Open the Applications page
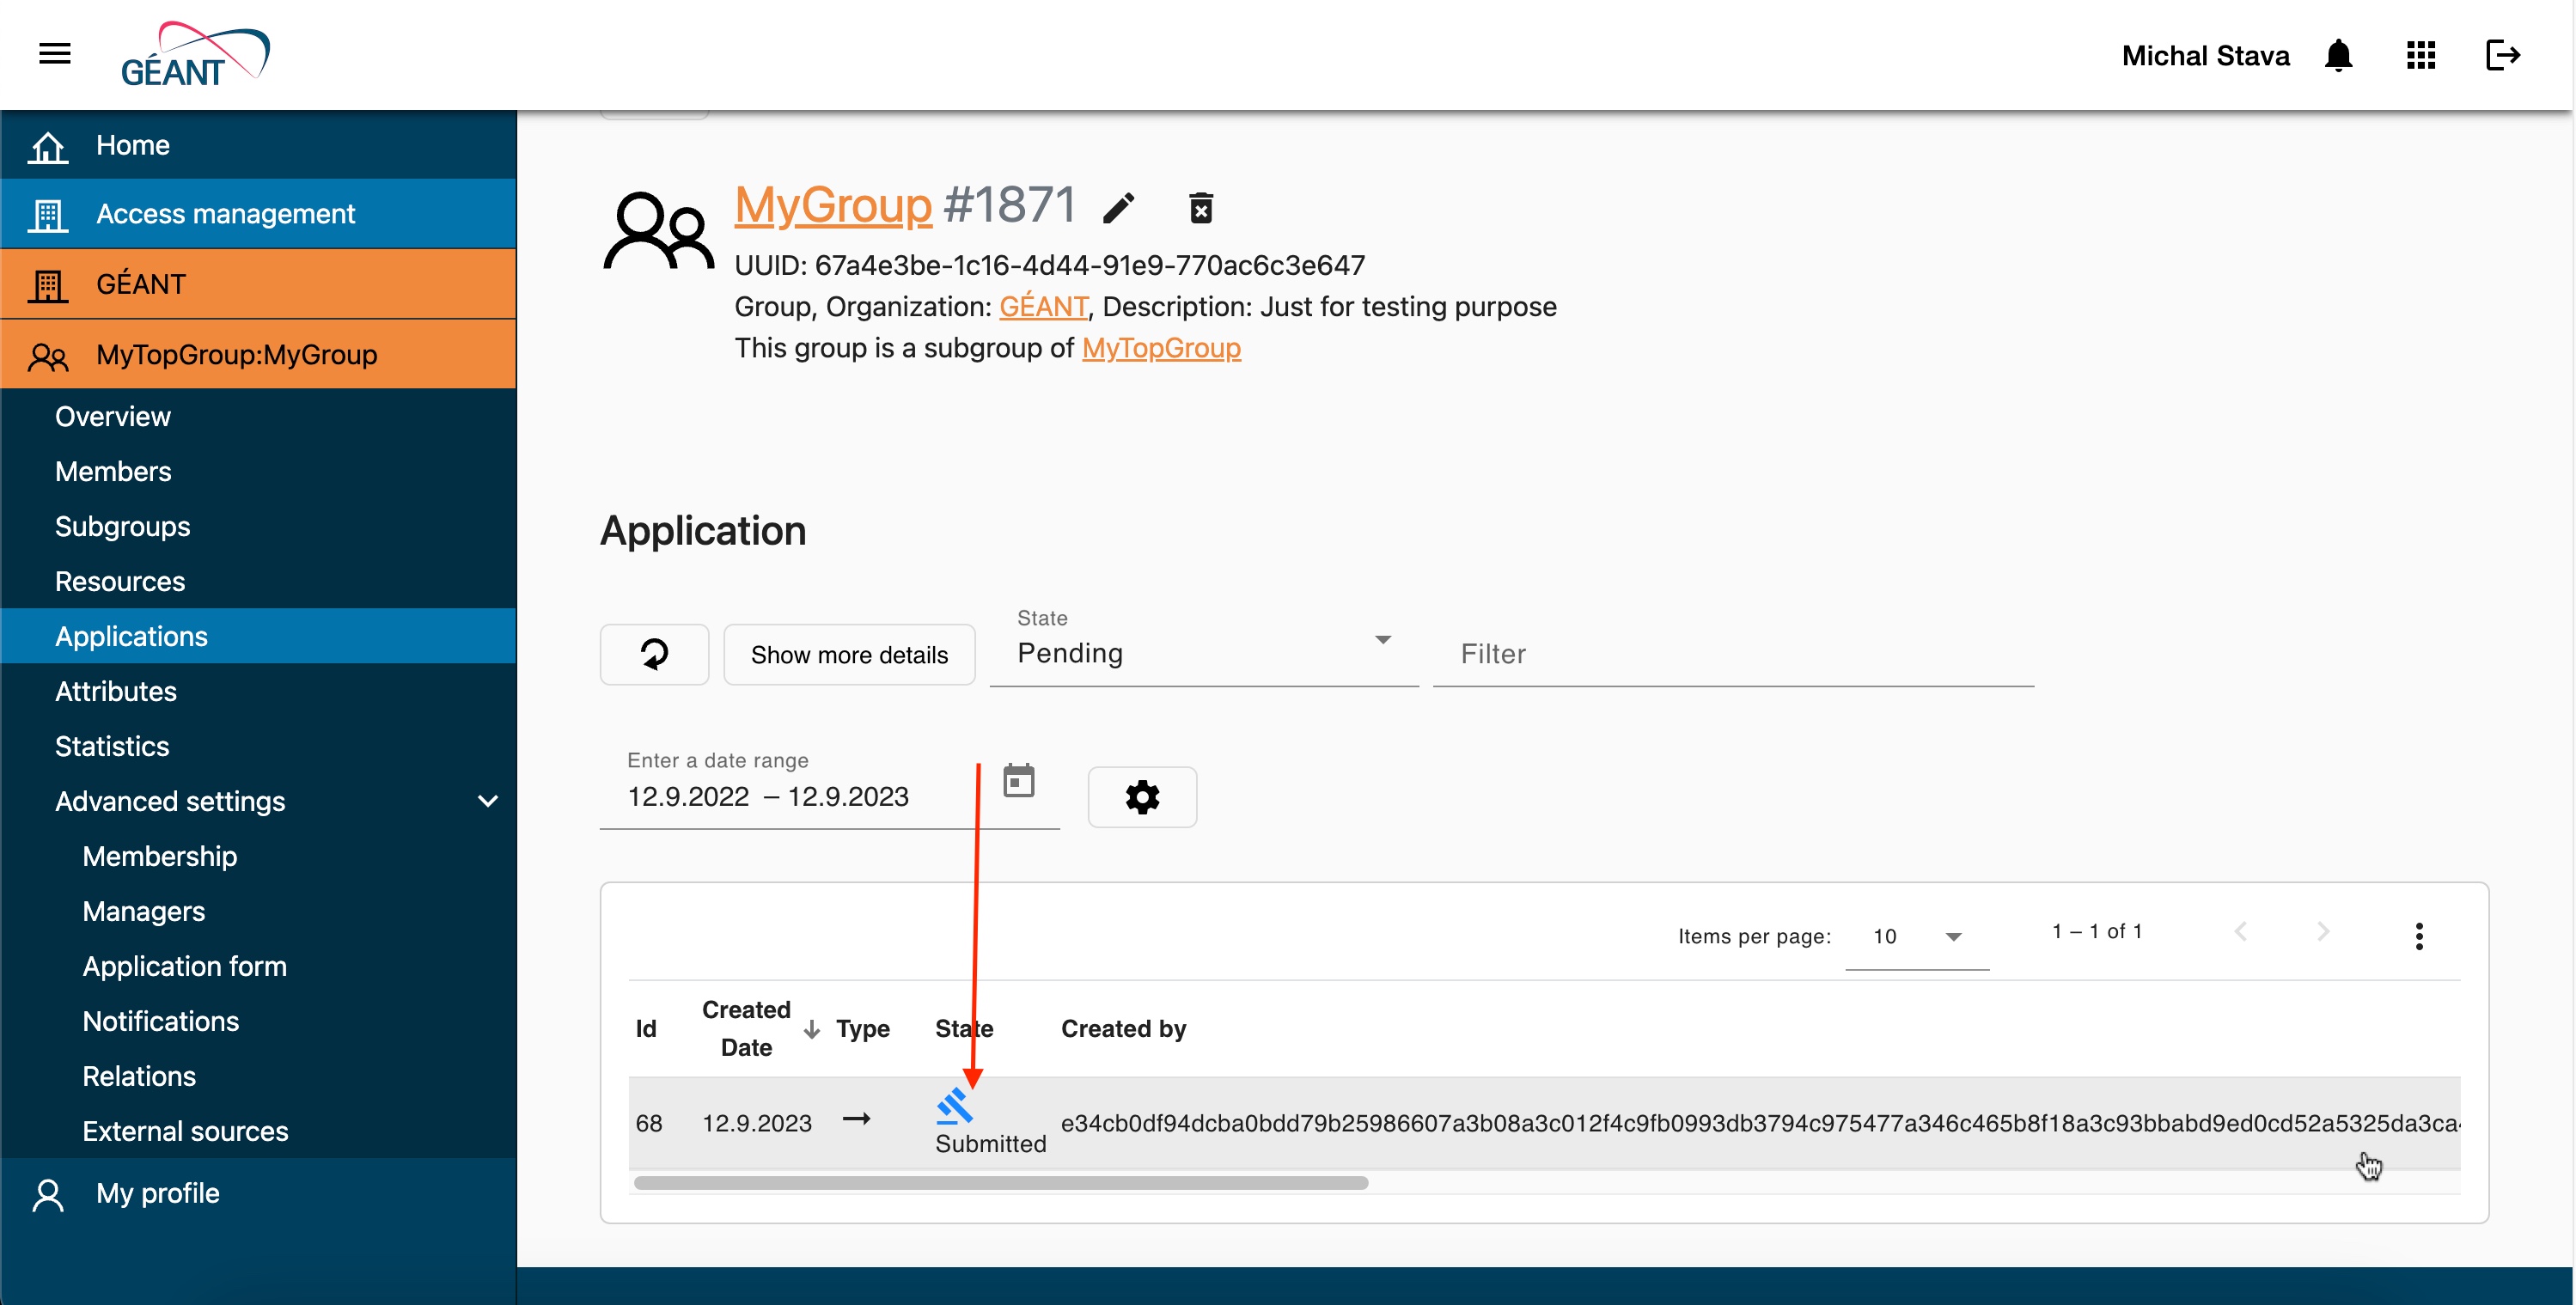Viewport: 2576px width, 1305px height. (x=258, y=636)
